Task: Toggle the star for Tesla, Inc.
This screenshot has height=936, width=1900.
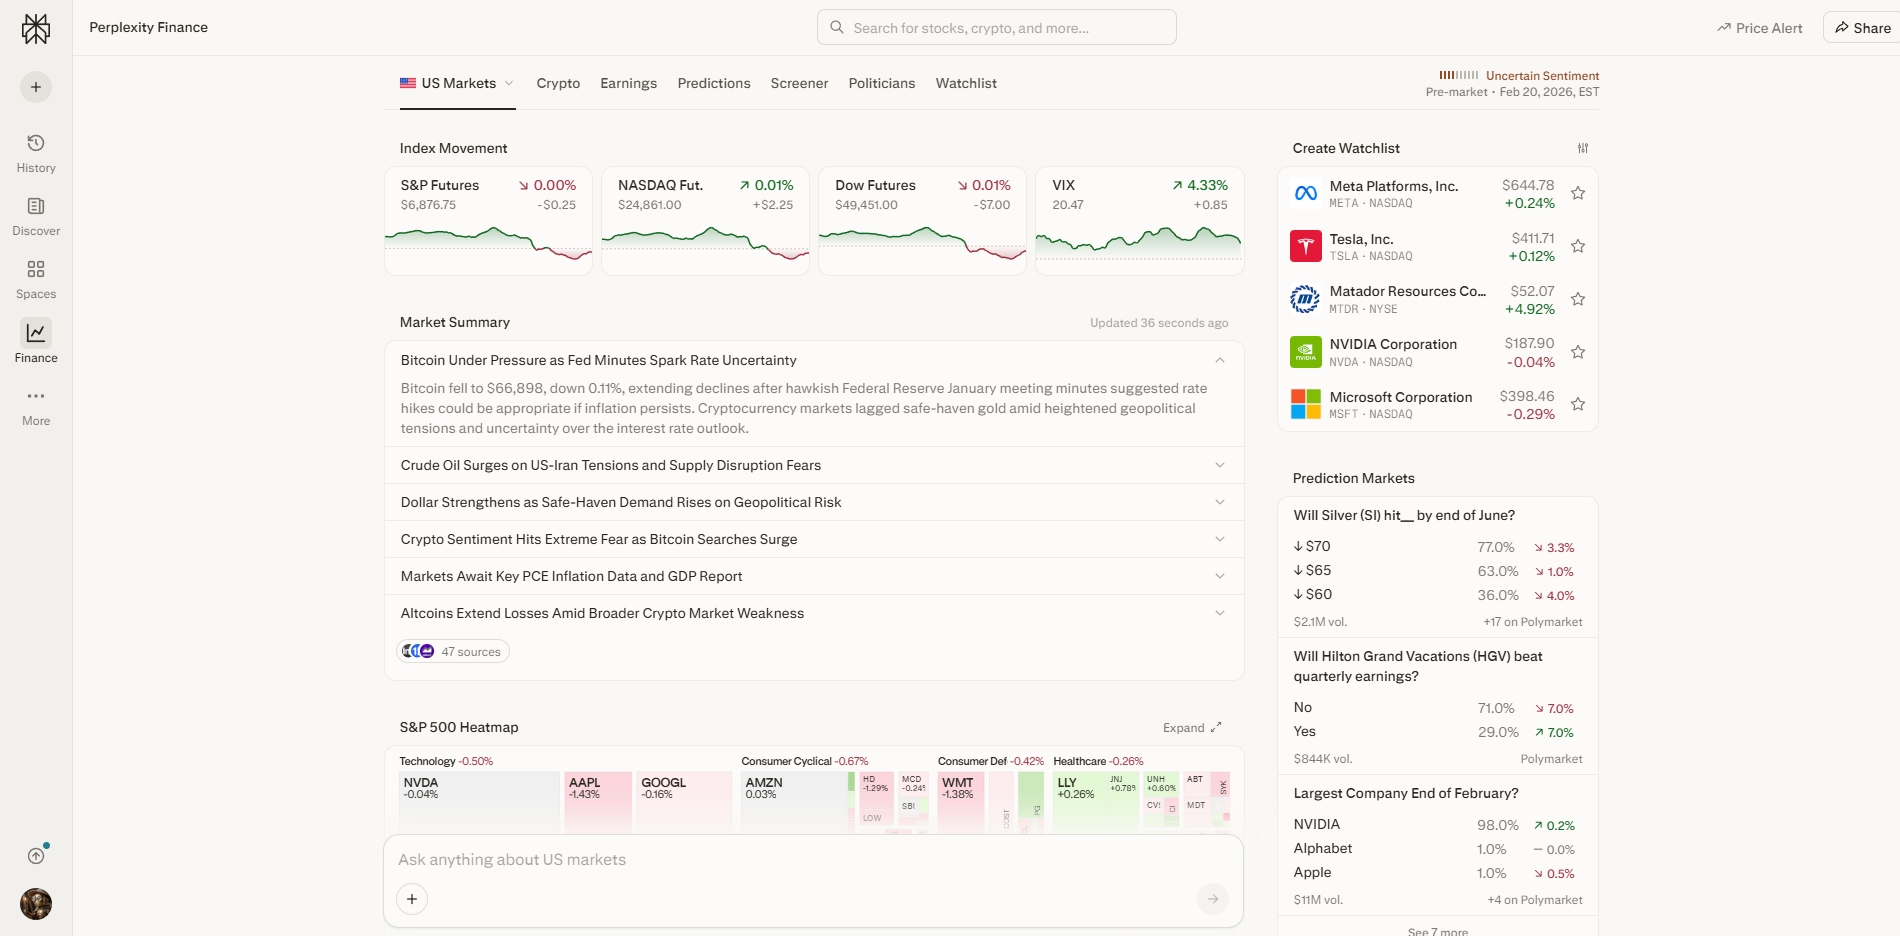Action: pos(1578,247)
